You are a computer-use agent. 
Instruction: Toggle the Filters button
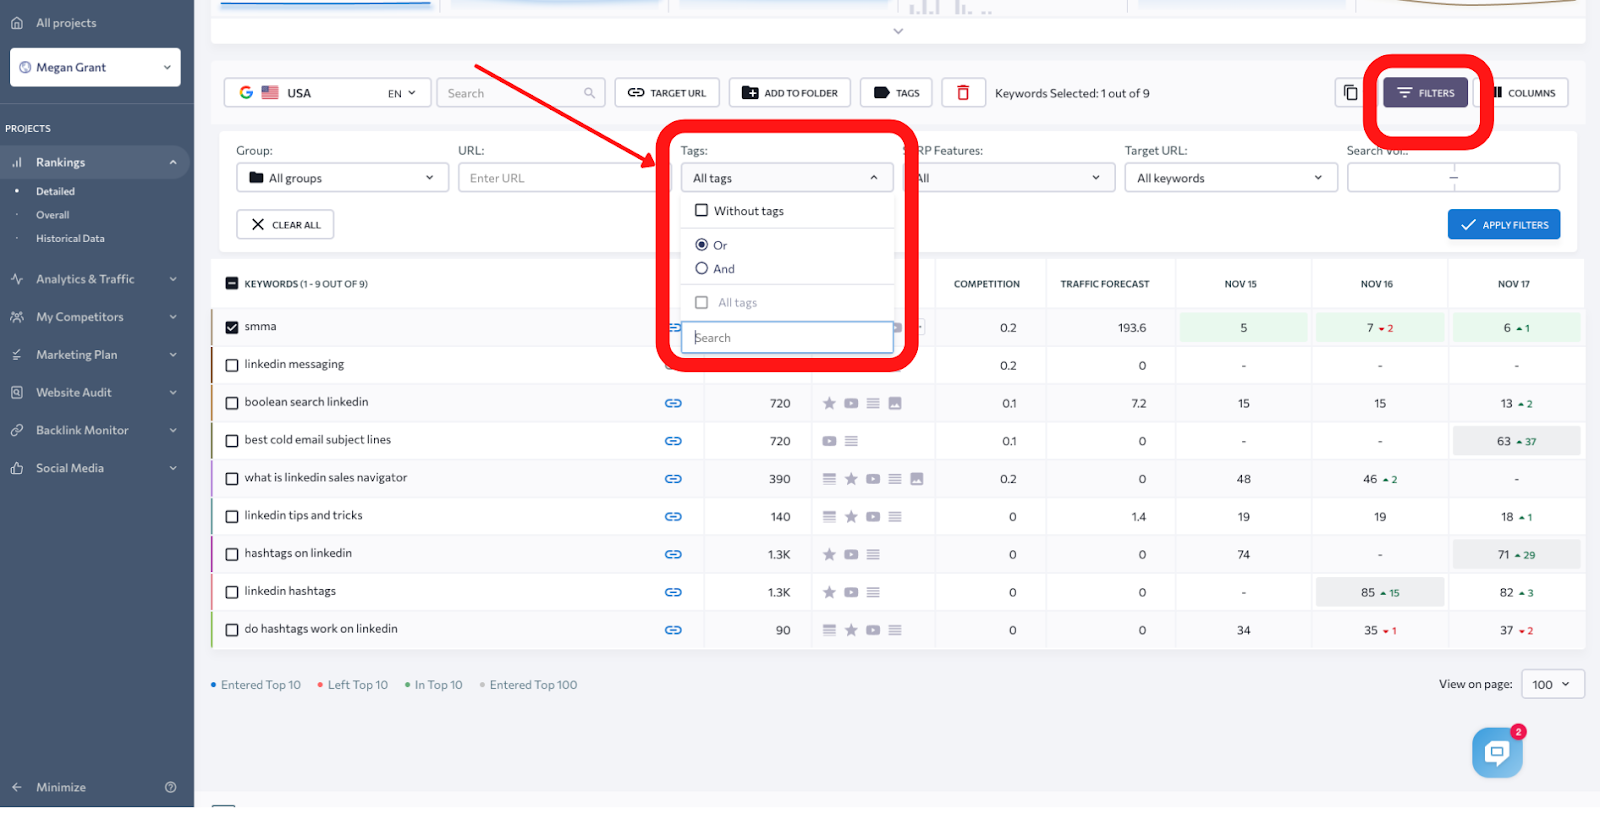[x=1426, y=93]
